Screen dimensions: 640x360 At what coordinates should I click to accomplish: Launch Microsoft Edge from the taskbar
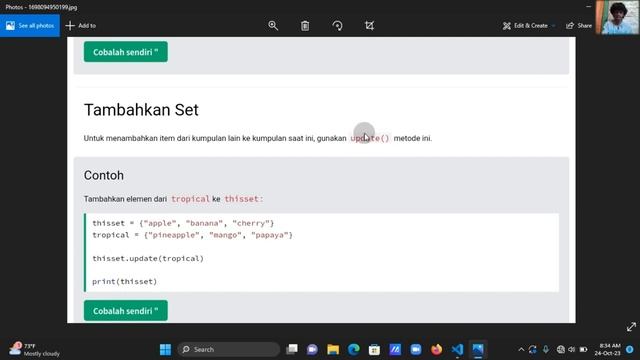pyautogui.click(x=354, y=349)
